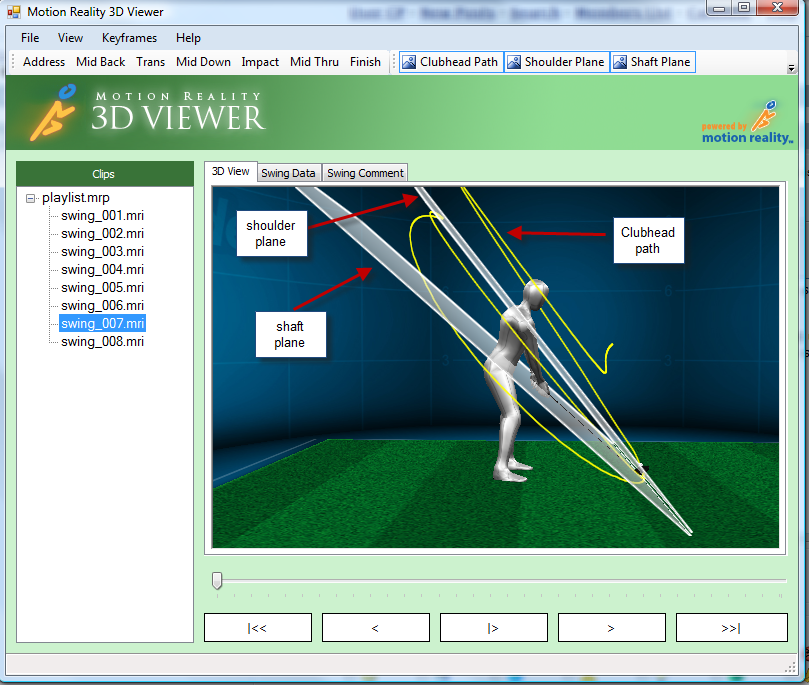Minimize the Motion Reality 3D Viewer window
The image size is (809, 685).
(x=719, y=7)
